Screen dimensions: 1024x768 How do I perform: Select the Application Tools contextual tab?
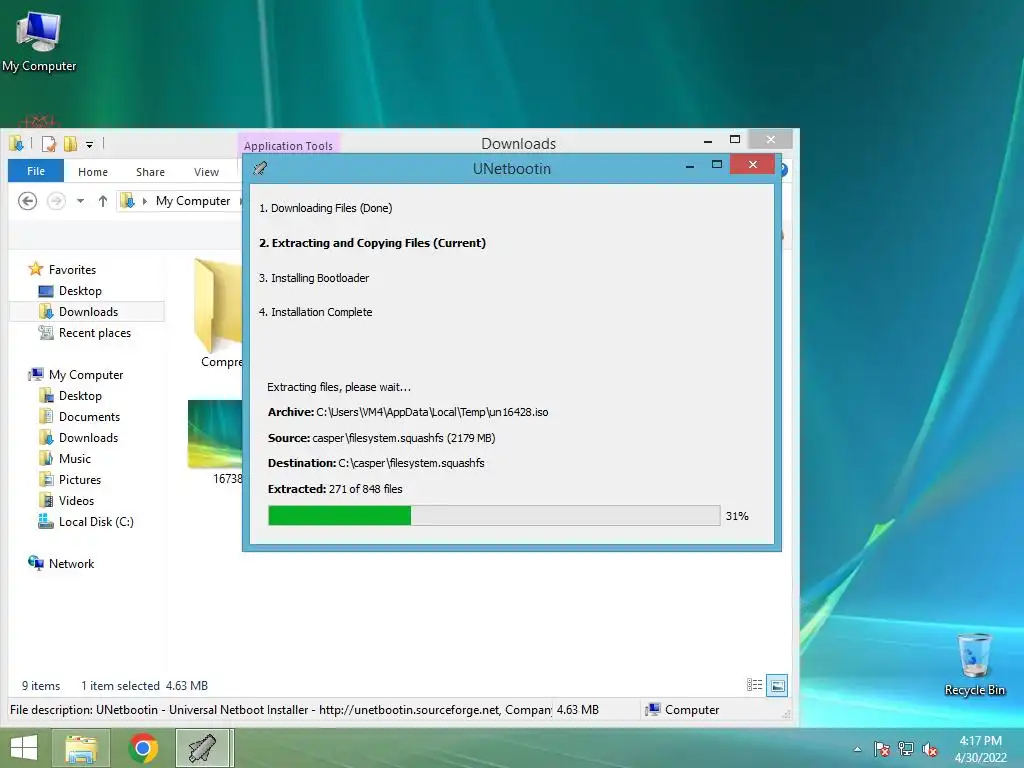[288, 145]
